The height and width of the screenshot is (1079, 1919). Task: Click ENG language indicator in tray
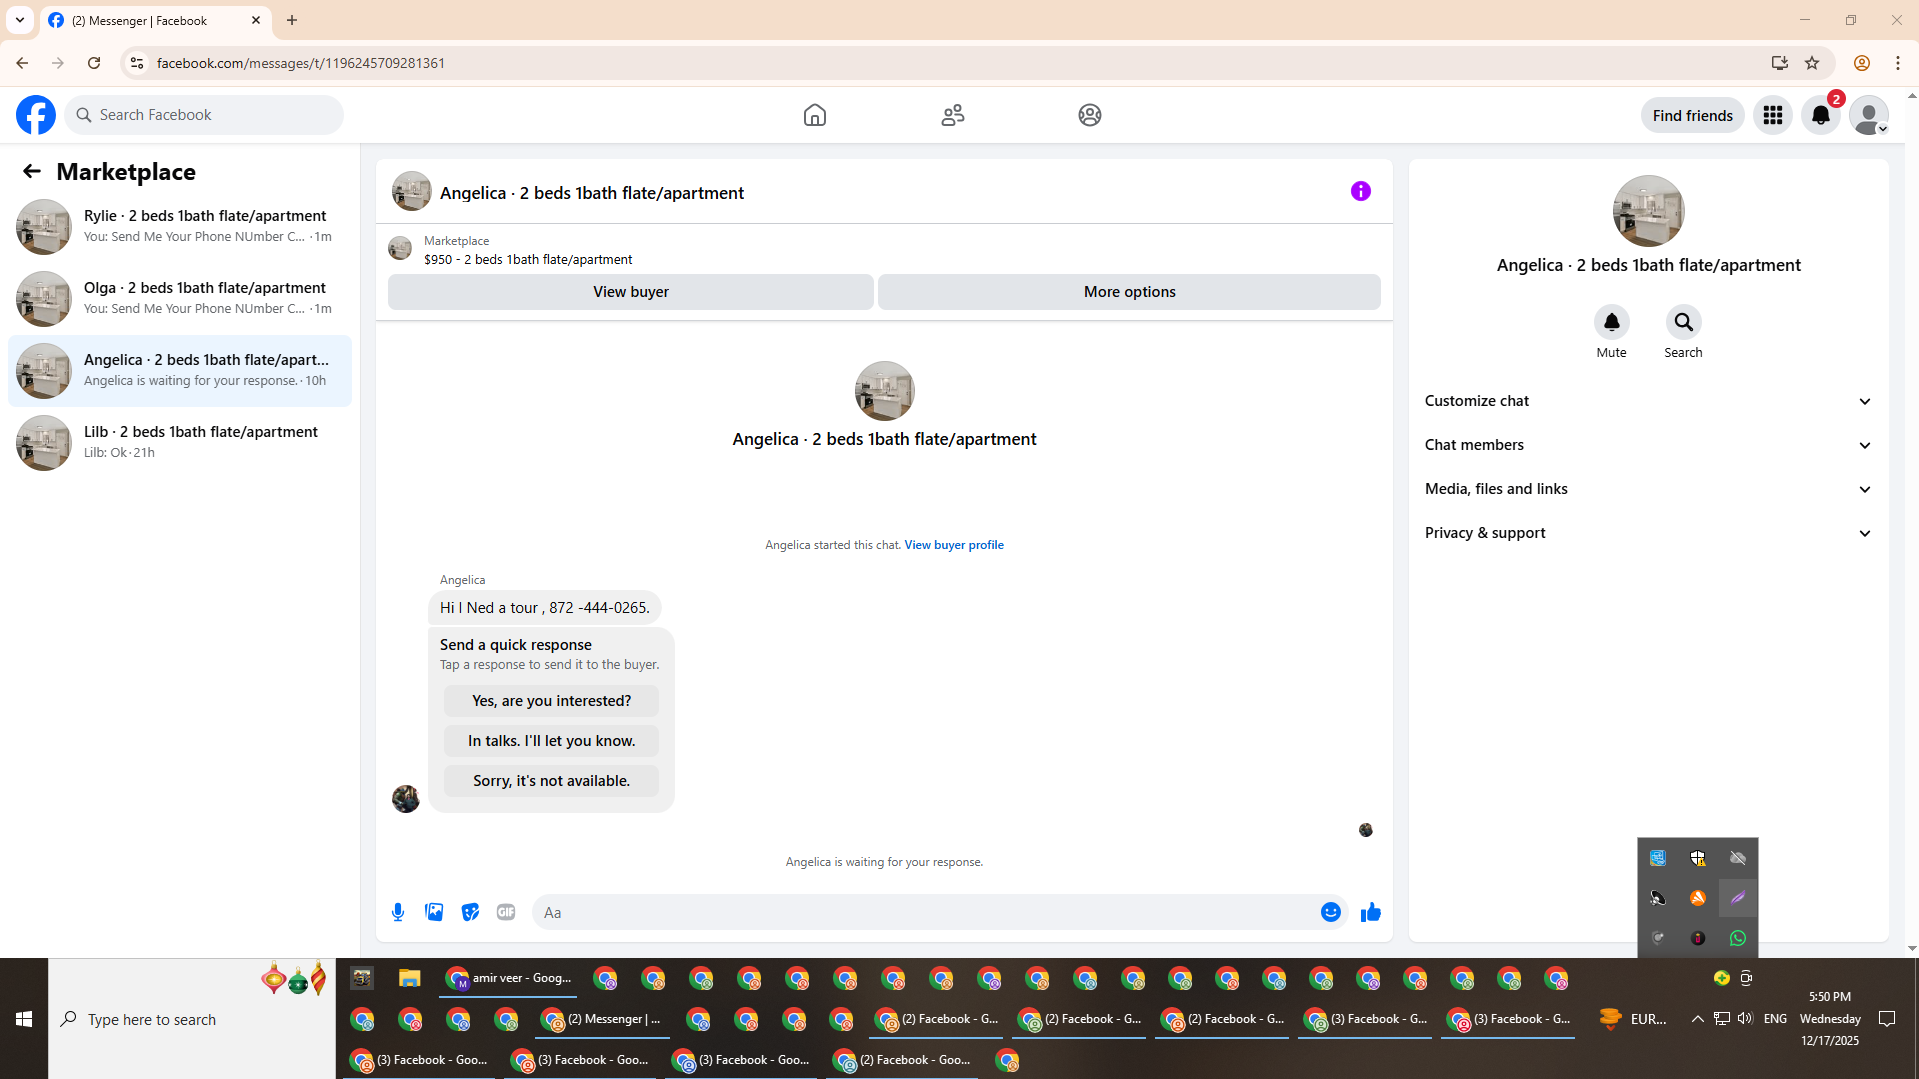click(1775, 1019)
